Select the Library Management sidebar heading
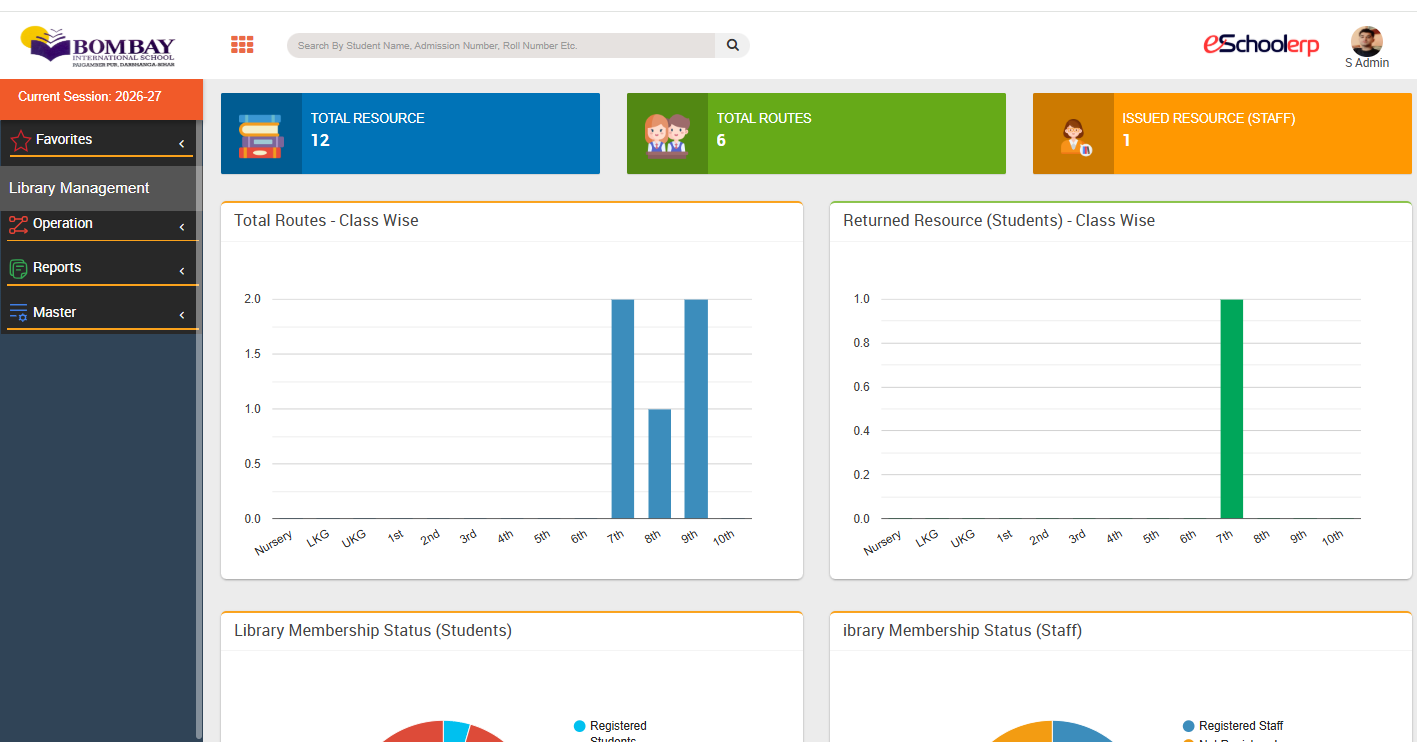 (x=79, y=188)
